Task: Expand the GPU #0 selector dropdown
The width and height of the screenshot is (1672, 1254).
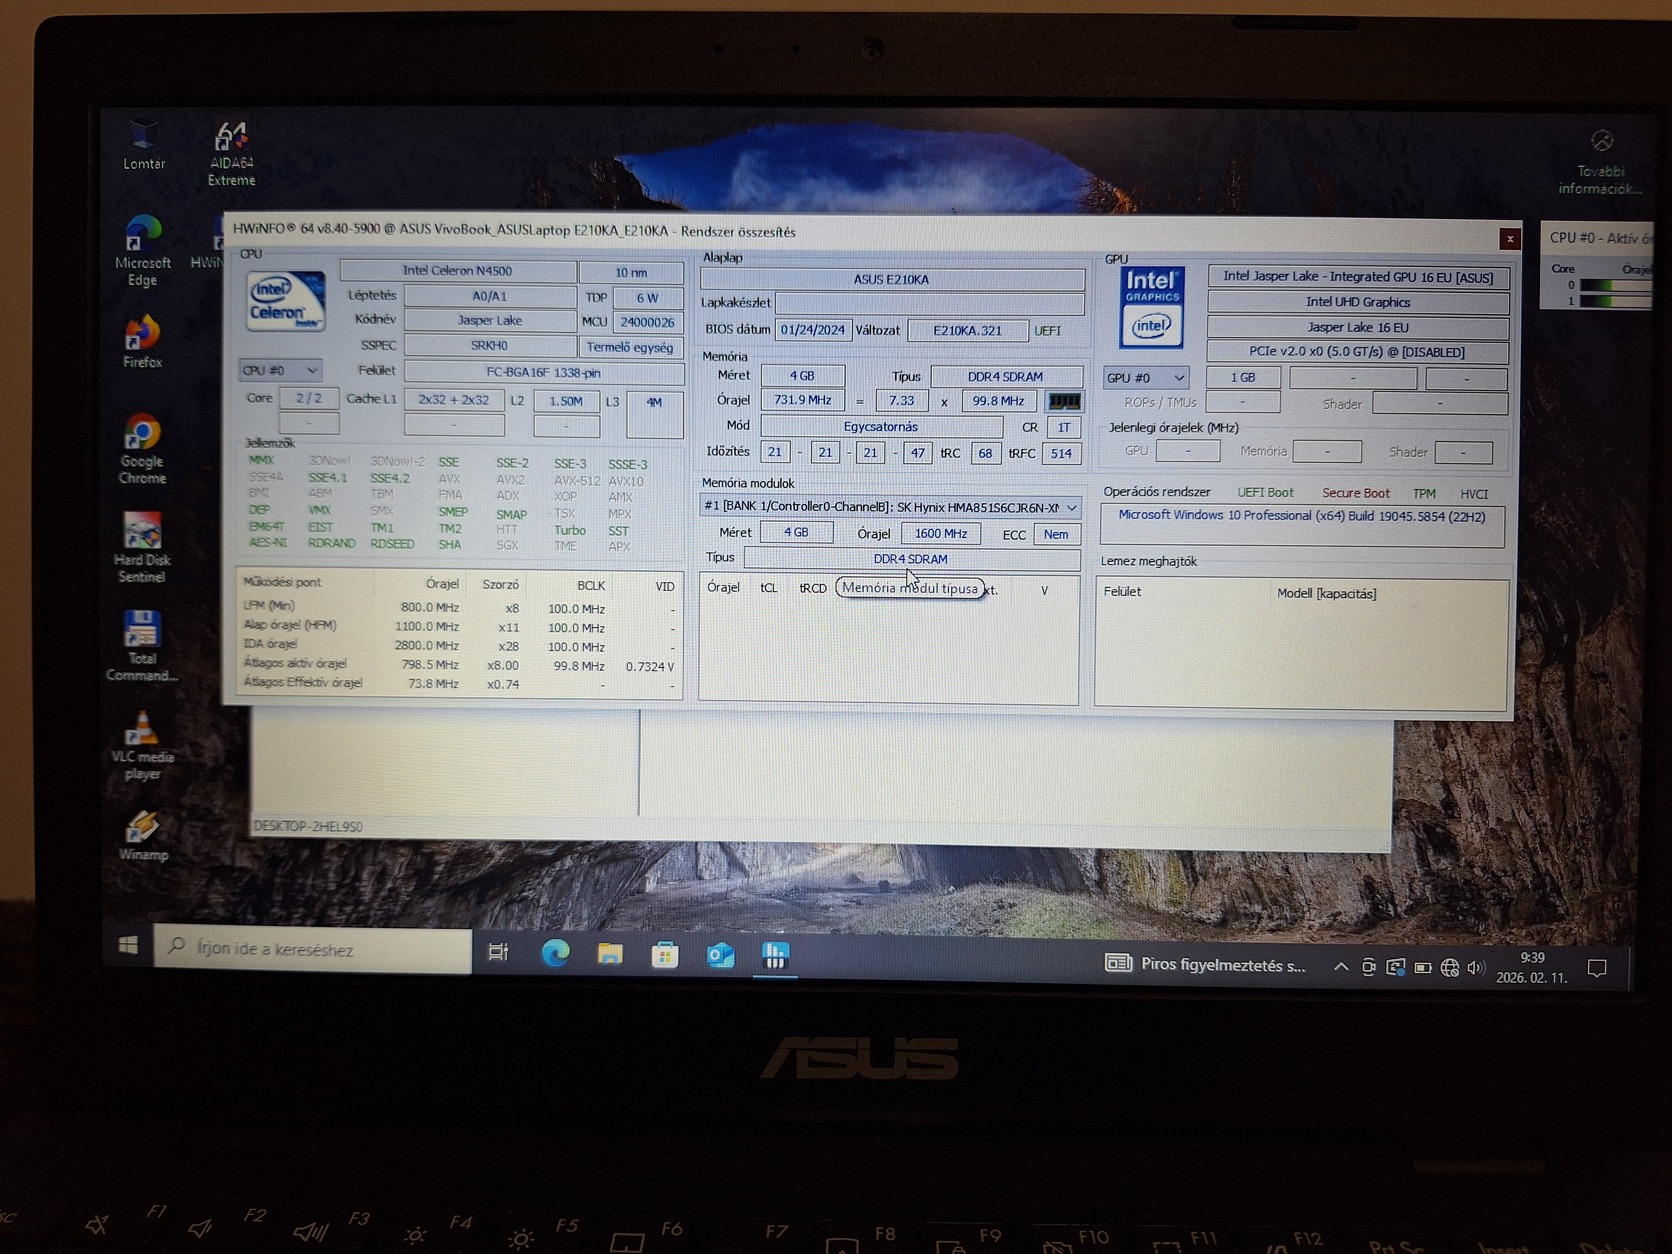Action: click(1145, 377)
